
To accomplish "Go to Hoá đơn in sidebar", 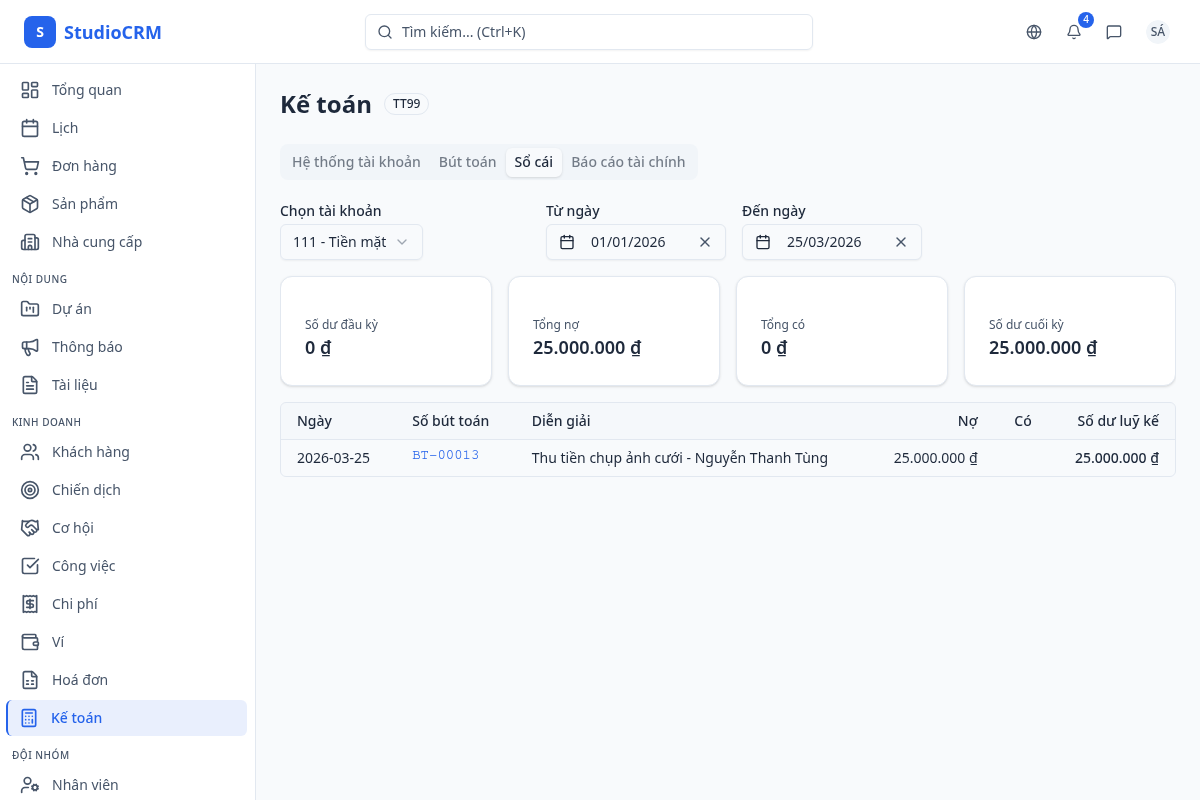I will [80, 680].
